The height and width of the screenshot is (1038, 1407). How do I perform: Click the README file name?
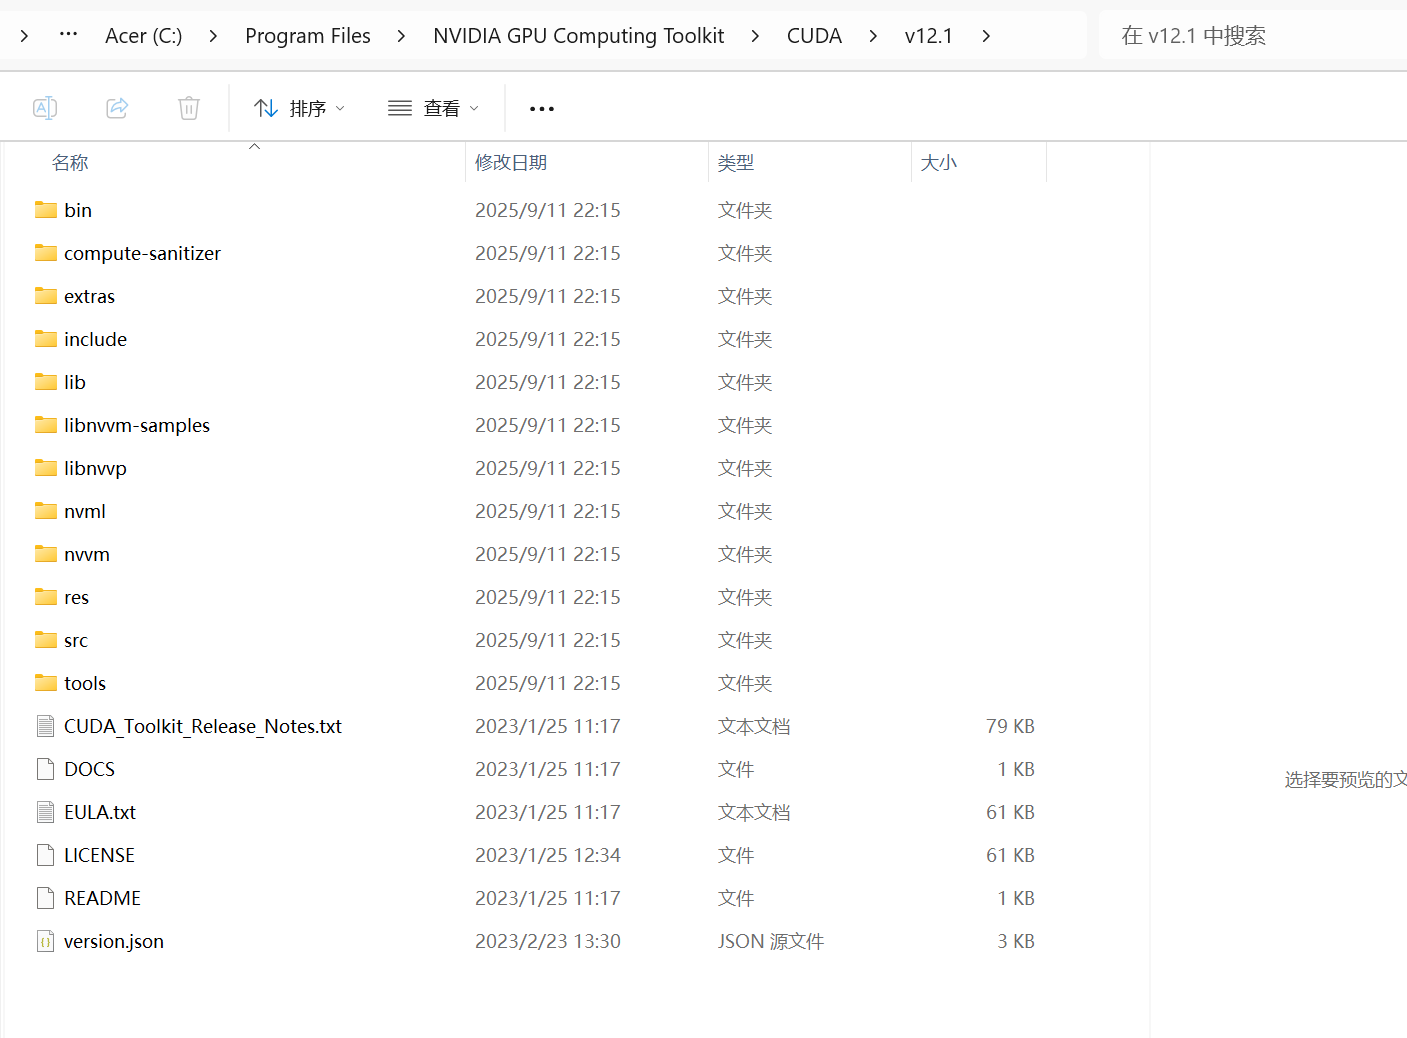102,898
